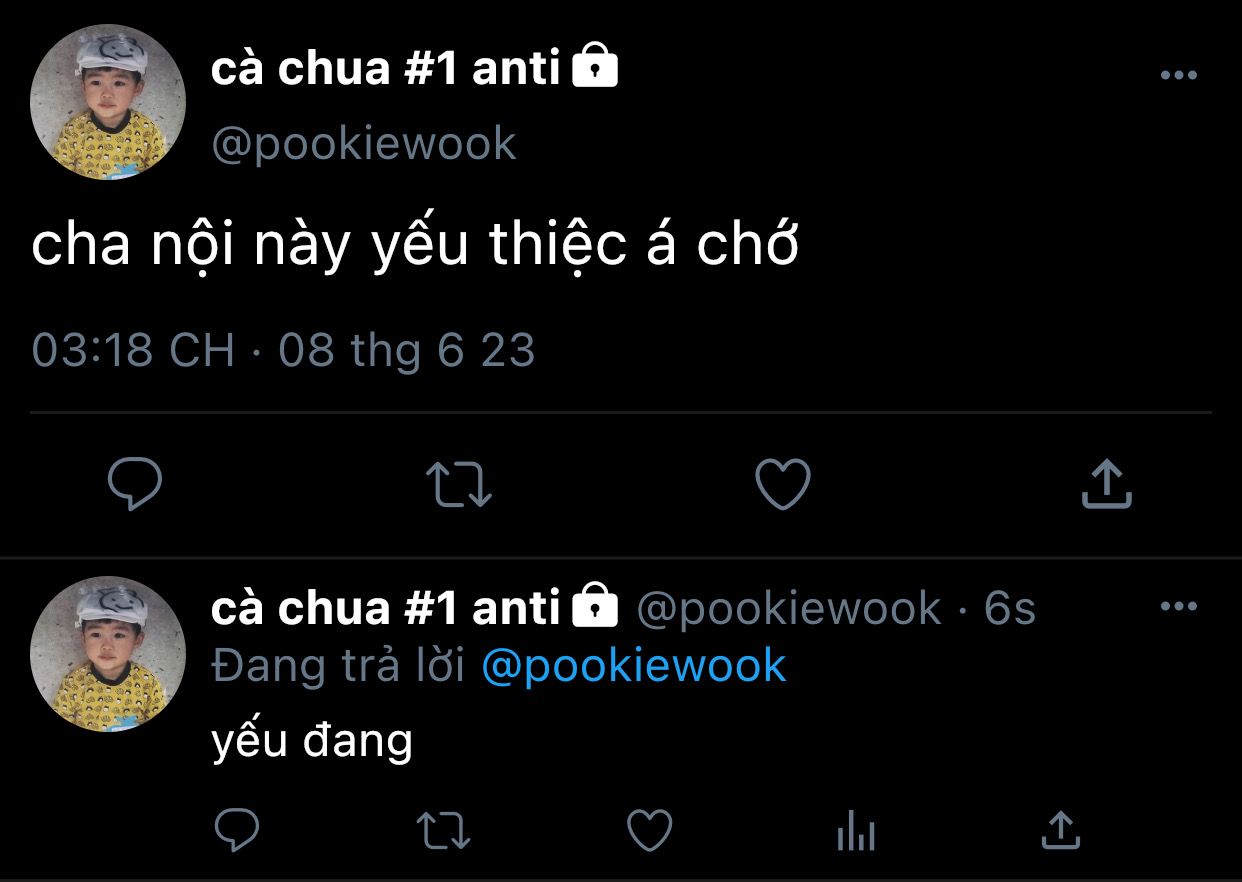Share the 'yếu đang' reply
Image resolution: width=1242 pixels, height=882 pixels.
(x=1060, y=829)
